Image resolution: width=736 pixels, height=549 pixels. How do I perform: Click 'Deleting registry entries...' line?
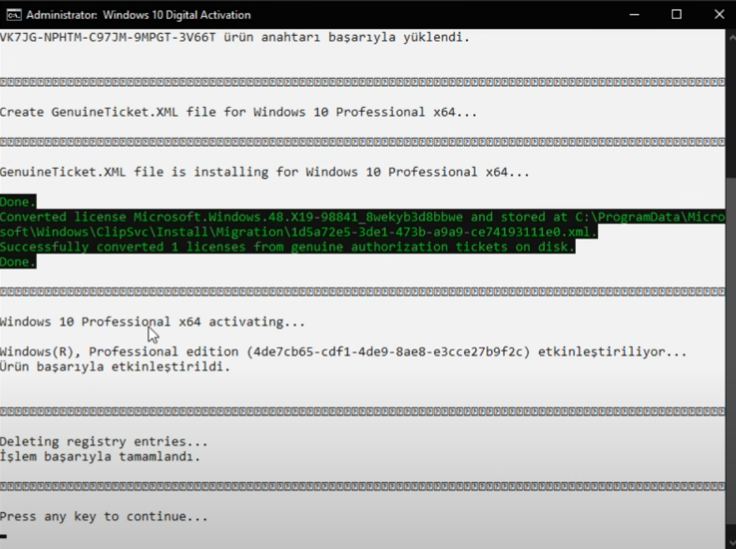(104, 442)
